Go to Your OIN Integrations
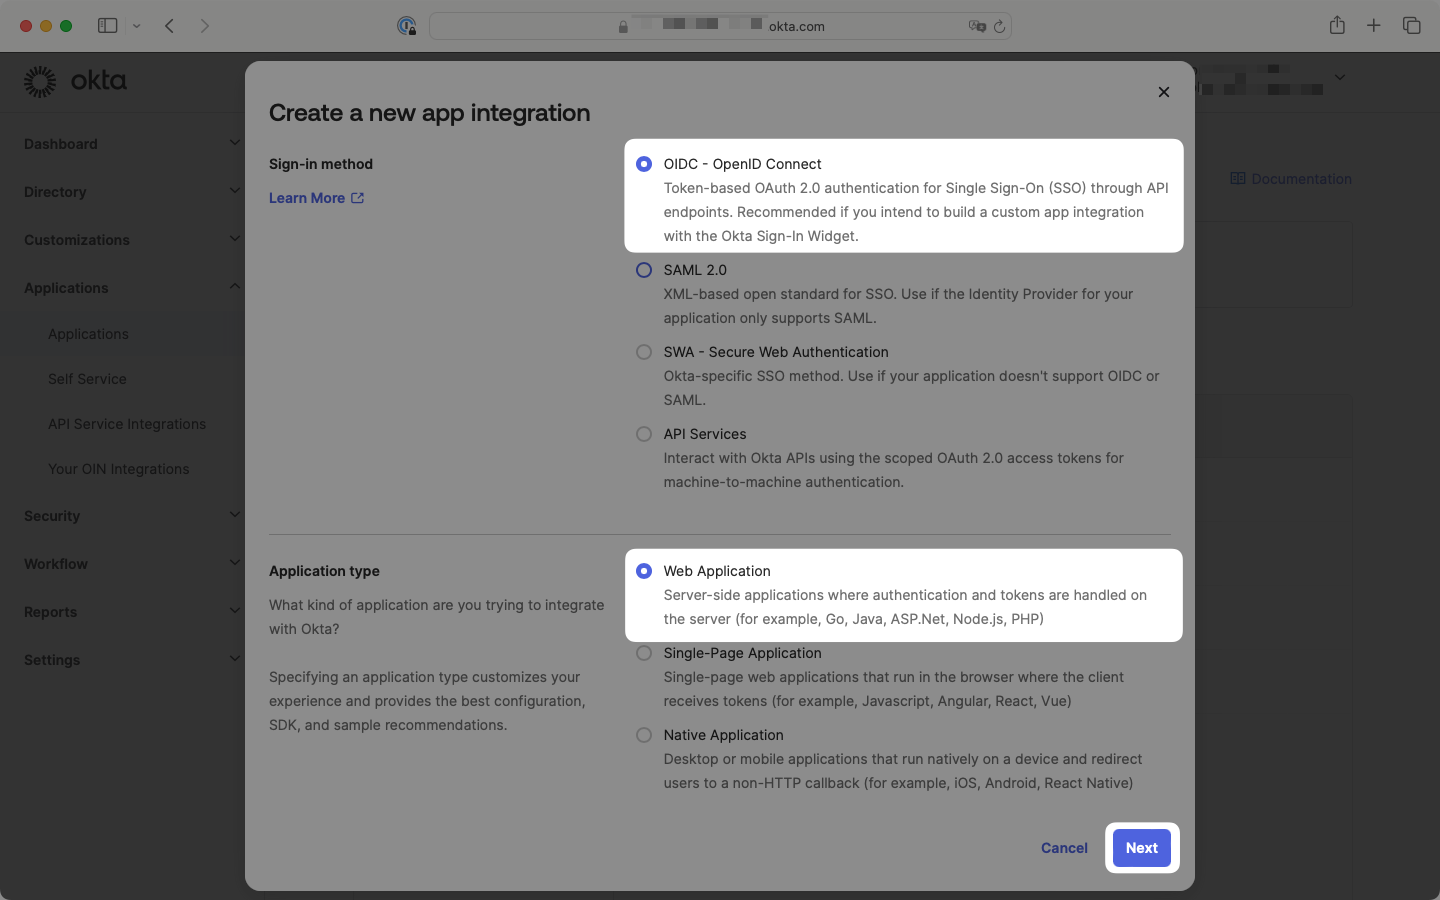This screenshot has width=1440, height=900. (x=118, y=469)
